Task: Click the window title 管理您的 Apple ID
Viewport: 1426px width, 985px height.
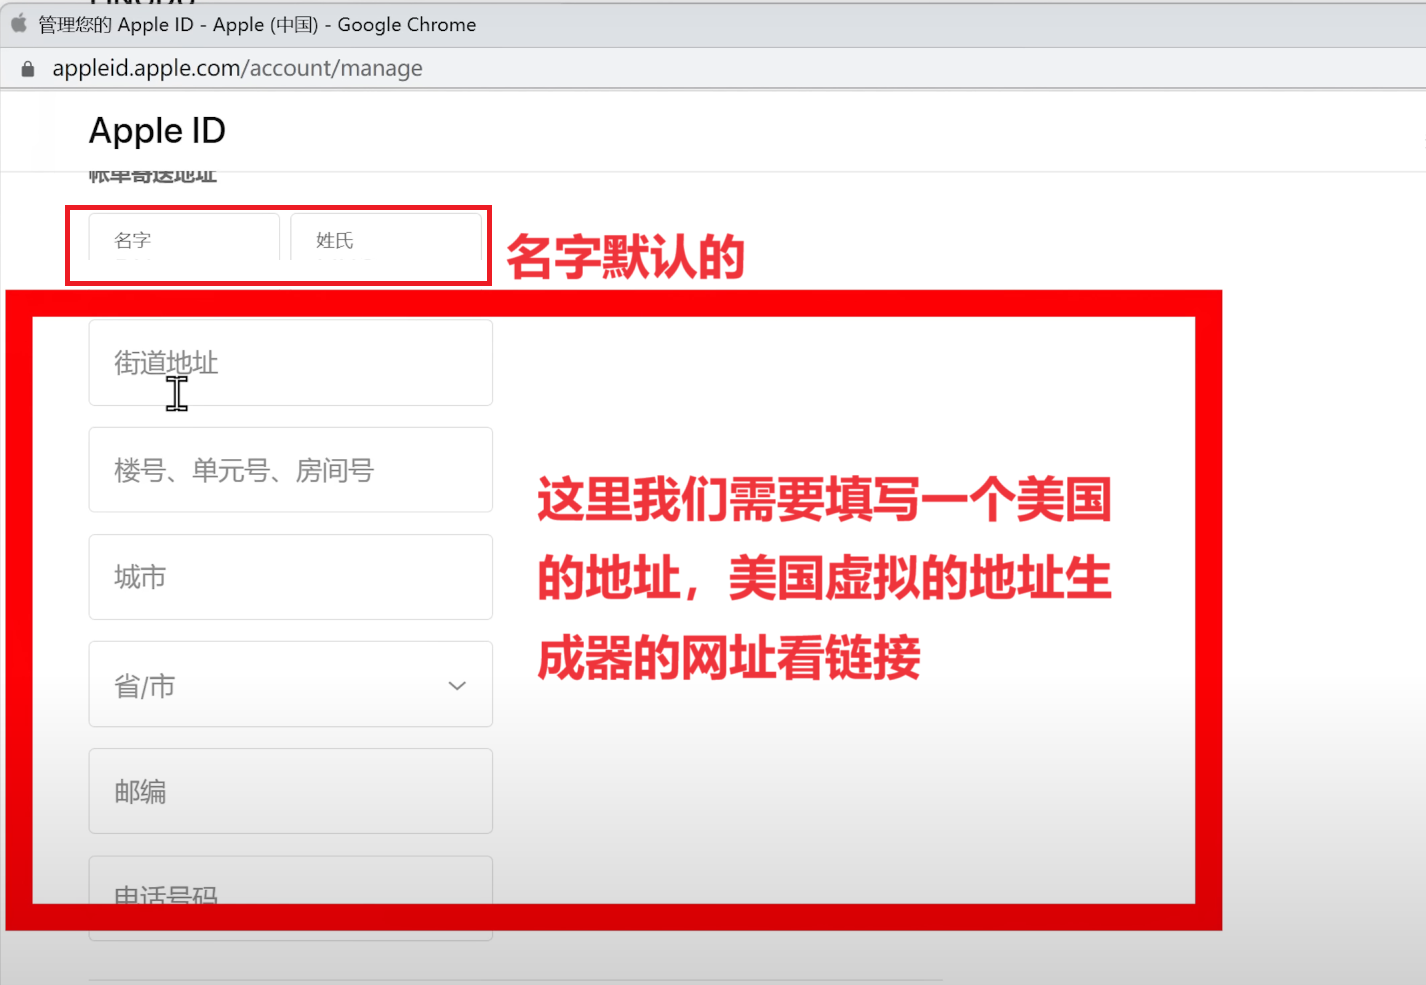Action: (256, 25)
